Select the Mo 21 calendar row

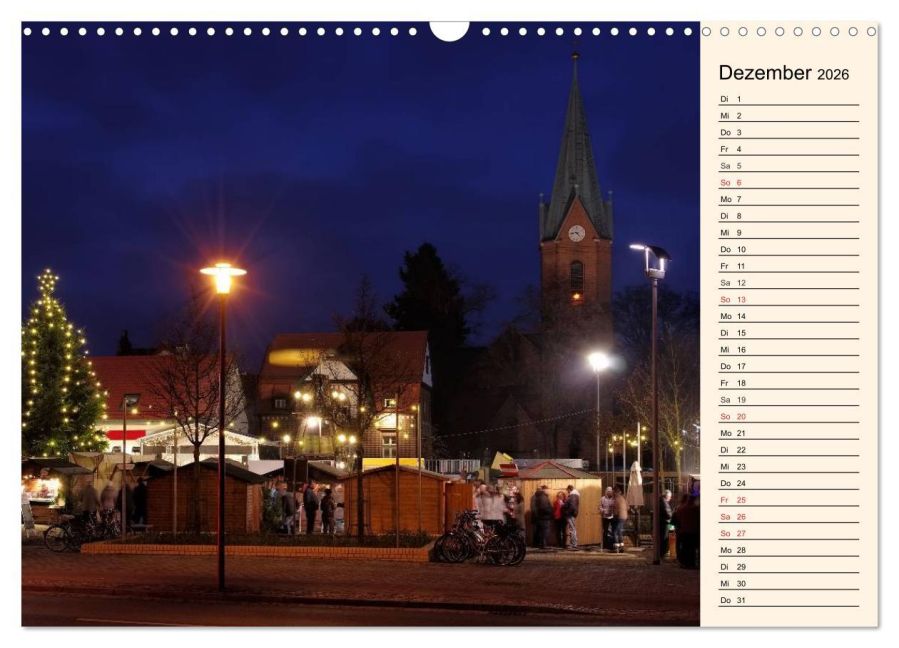[789, 433]
